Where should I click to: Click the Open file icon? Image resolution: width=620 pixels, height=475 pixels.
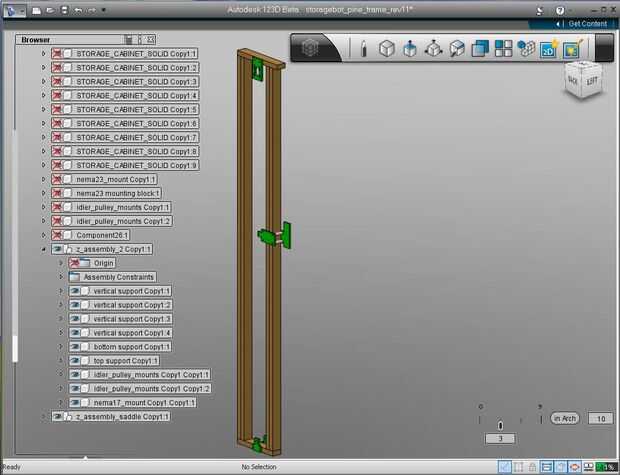click(50, 11)
